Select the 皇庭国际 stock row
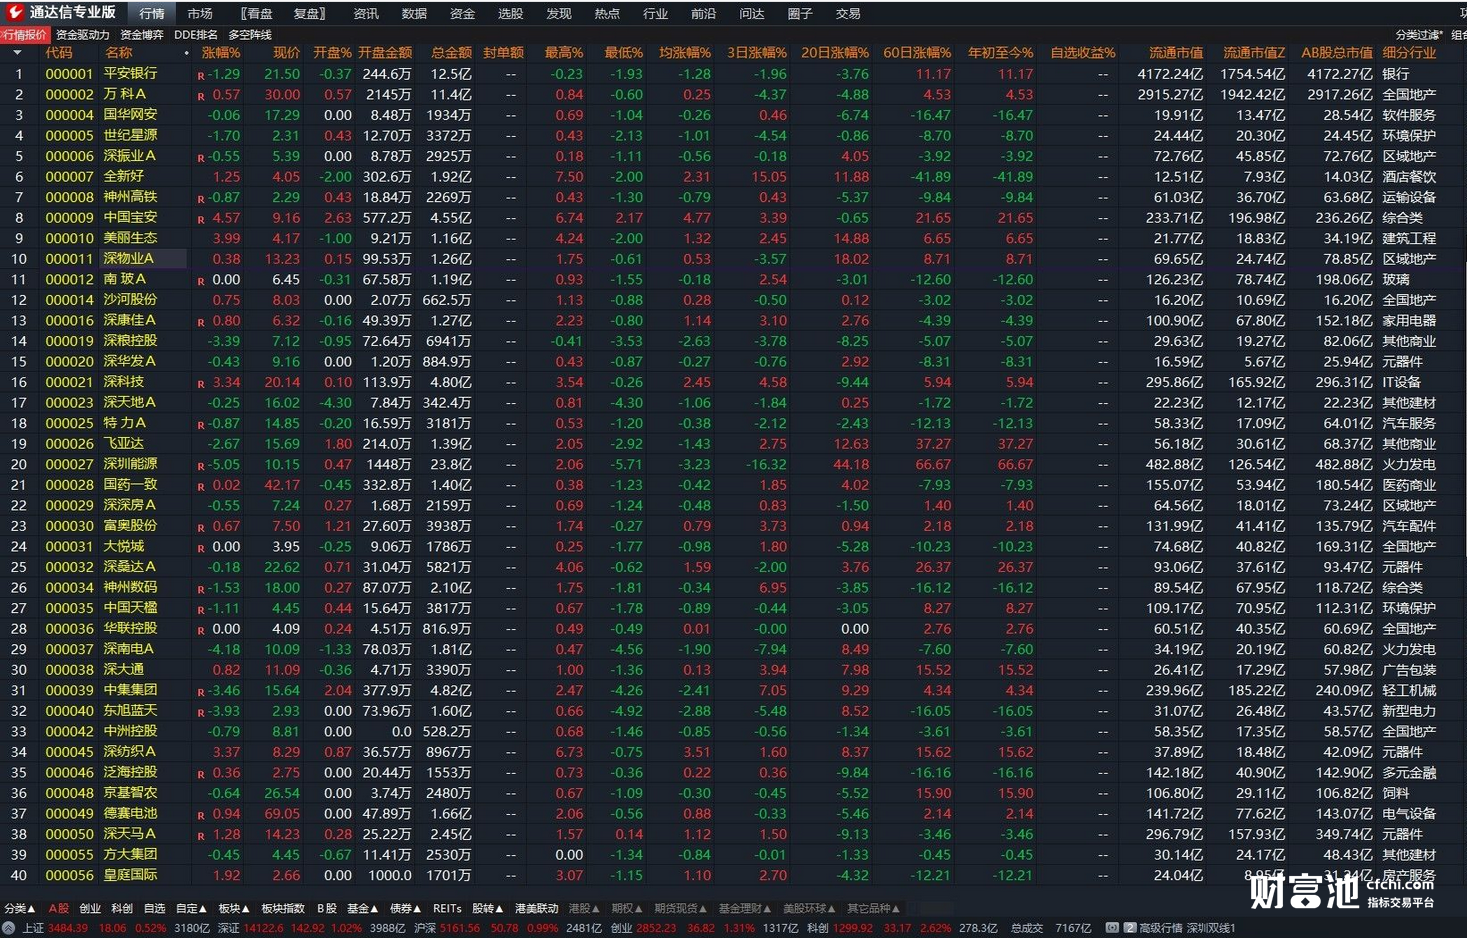The image size is (1467, 938). tap(733, 875)
